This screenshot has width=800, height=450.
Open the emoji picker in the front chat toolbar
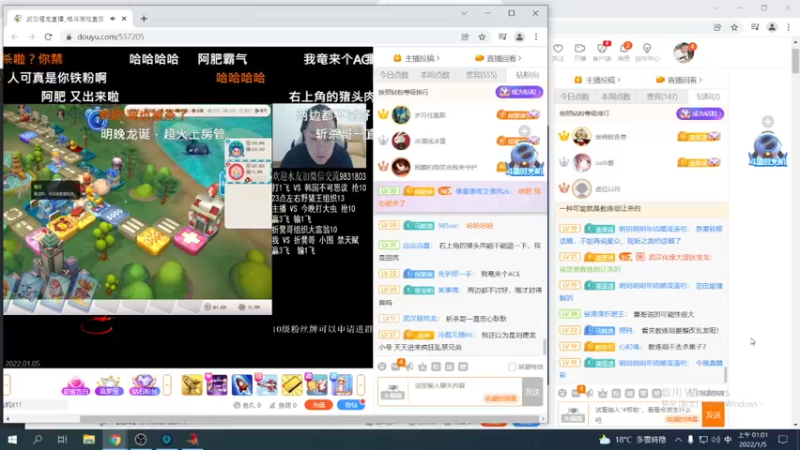coord(382,366)
